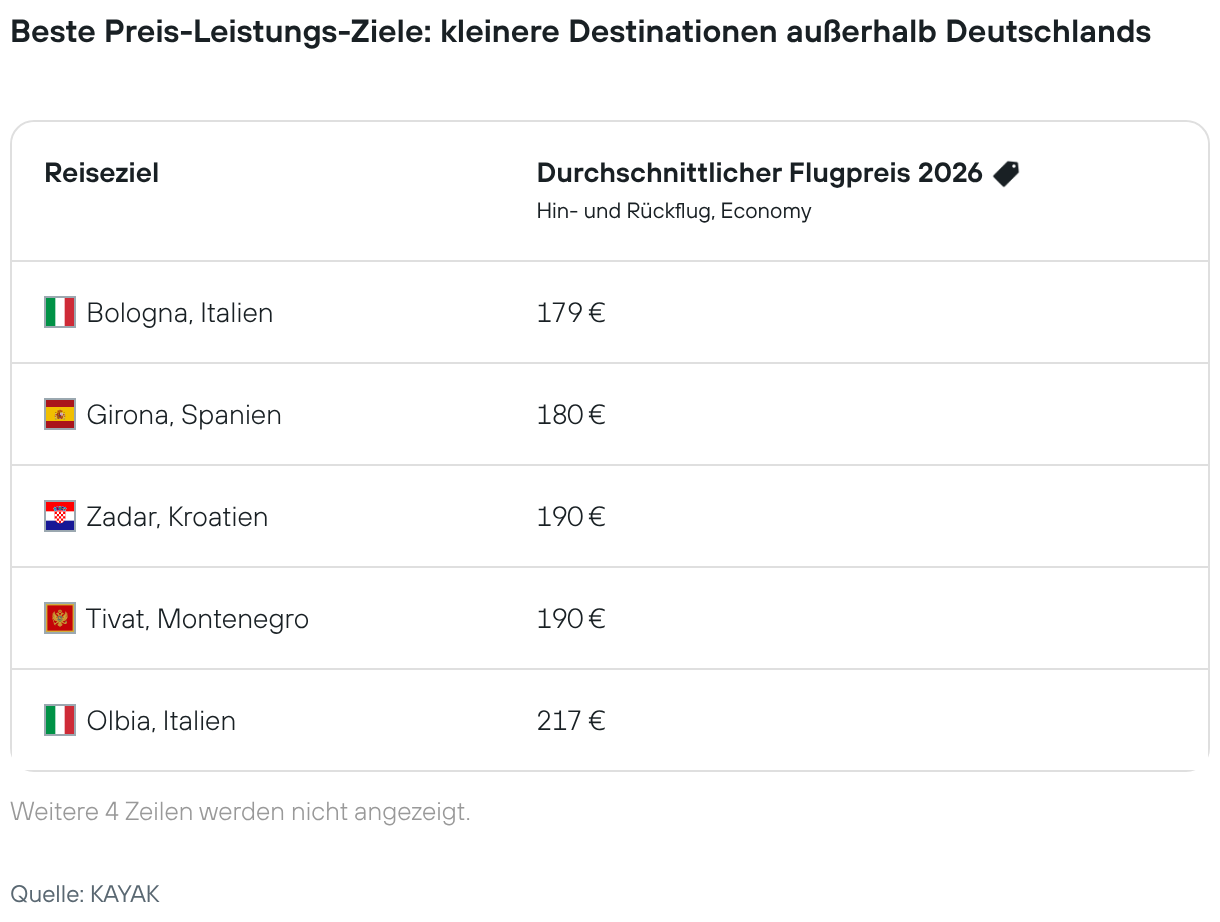This screenshot has width=1220, height=922.
Task: Click the price tag icon in header
Action: click(1006, 173)
